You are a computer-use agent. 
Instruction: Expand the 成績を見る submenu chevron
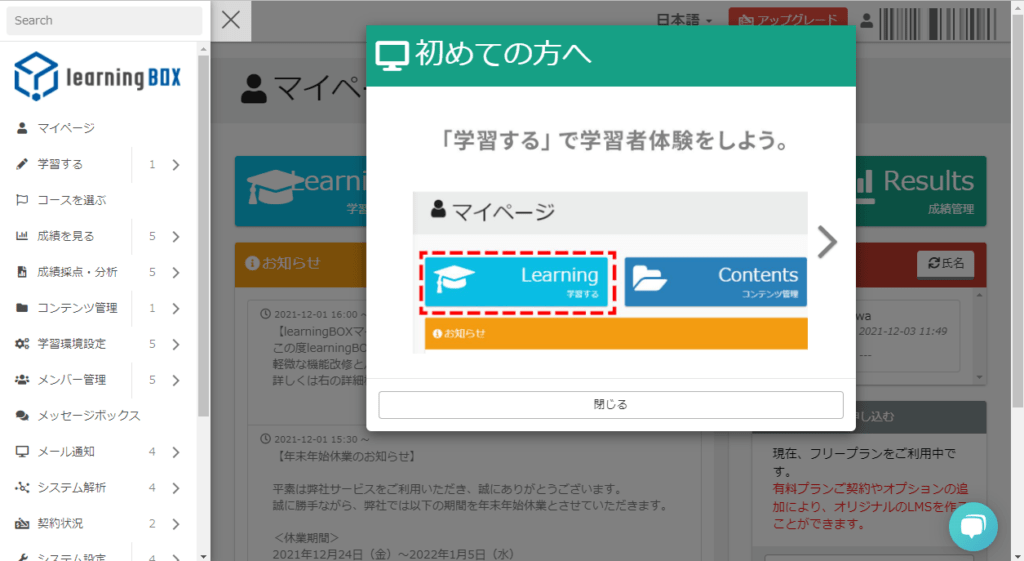pos(176,236)
